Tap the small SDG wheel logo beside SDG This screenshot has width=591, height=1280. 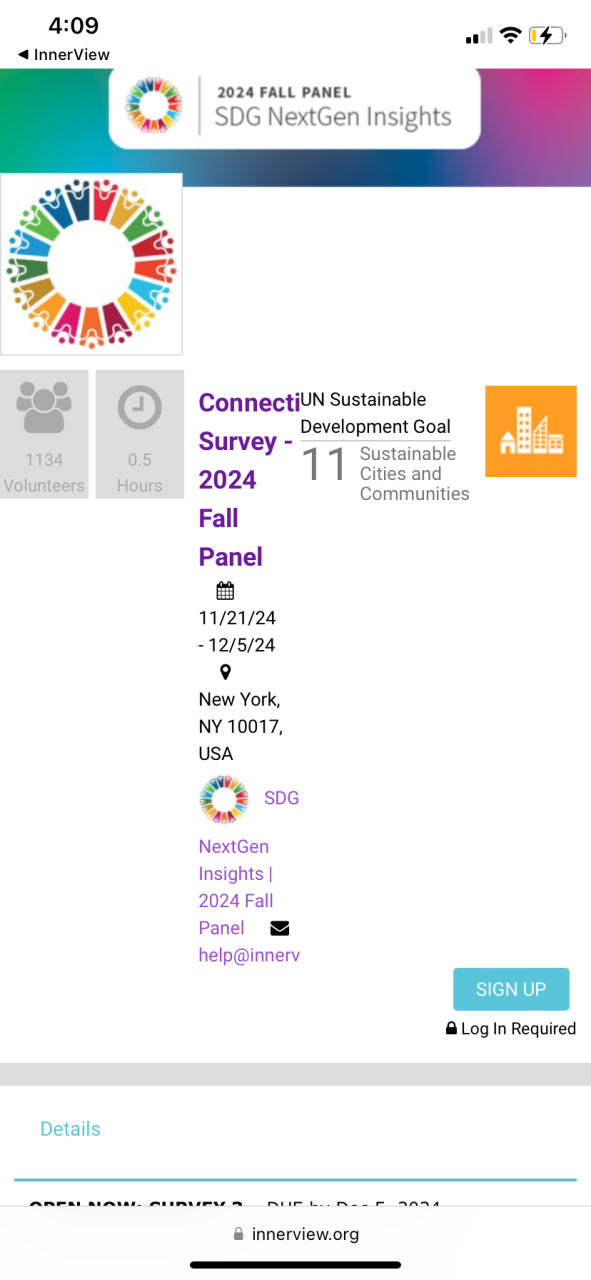224,799
